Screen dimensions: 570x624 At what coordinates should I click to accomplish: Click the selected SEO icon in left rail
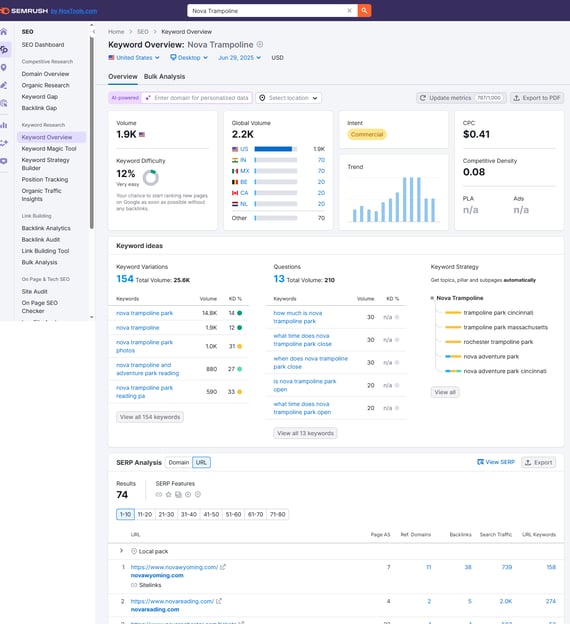tap(4, 49)
